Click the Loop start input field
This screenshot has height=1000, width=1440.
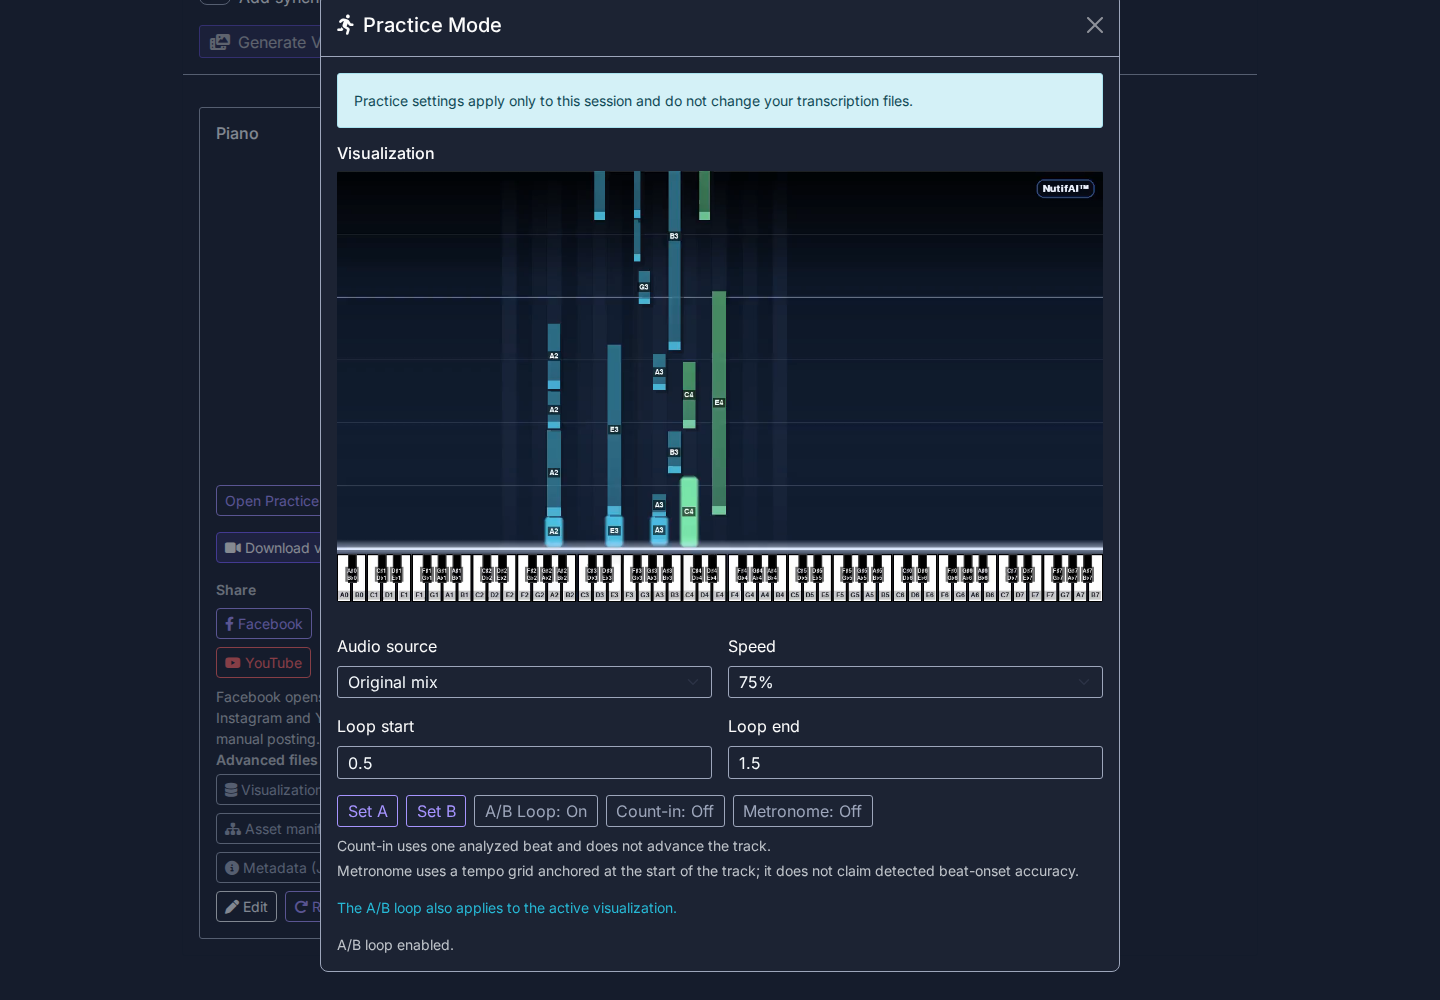[524, 763]
